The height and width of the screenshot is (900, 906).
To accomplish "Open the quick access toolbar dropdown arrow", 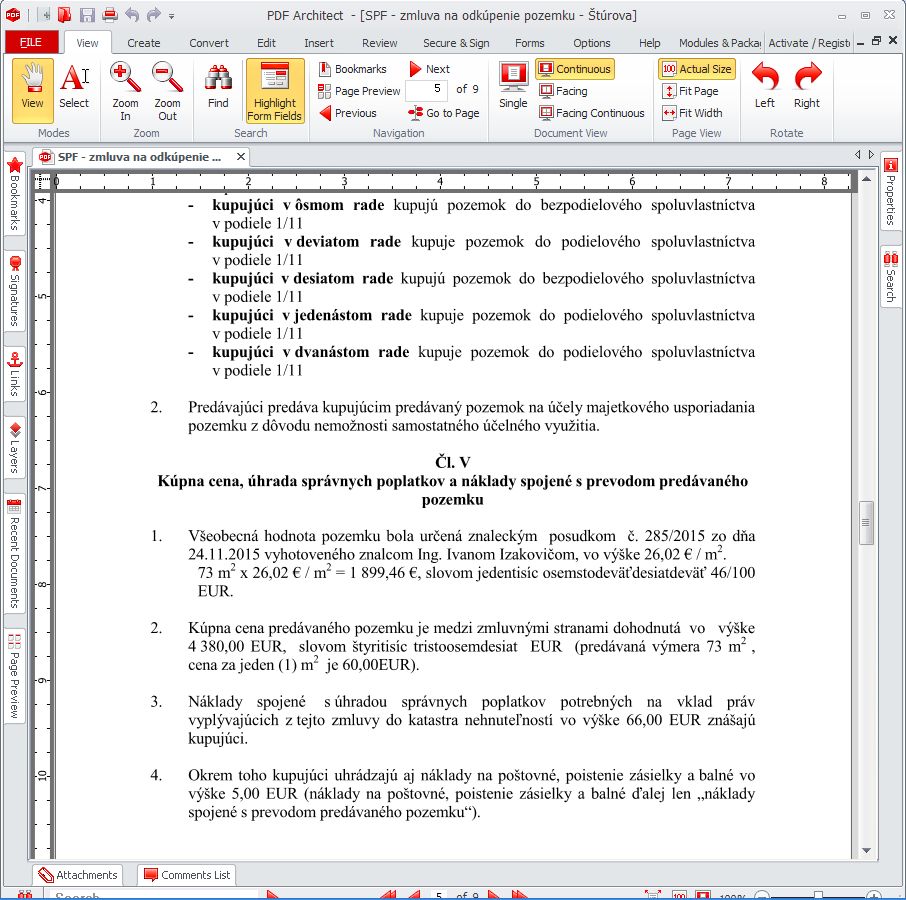I will (172, 16).
